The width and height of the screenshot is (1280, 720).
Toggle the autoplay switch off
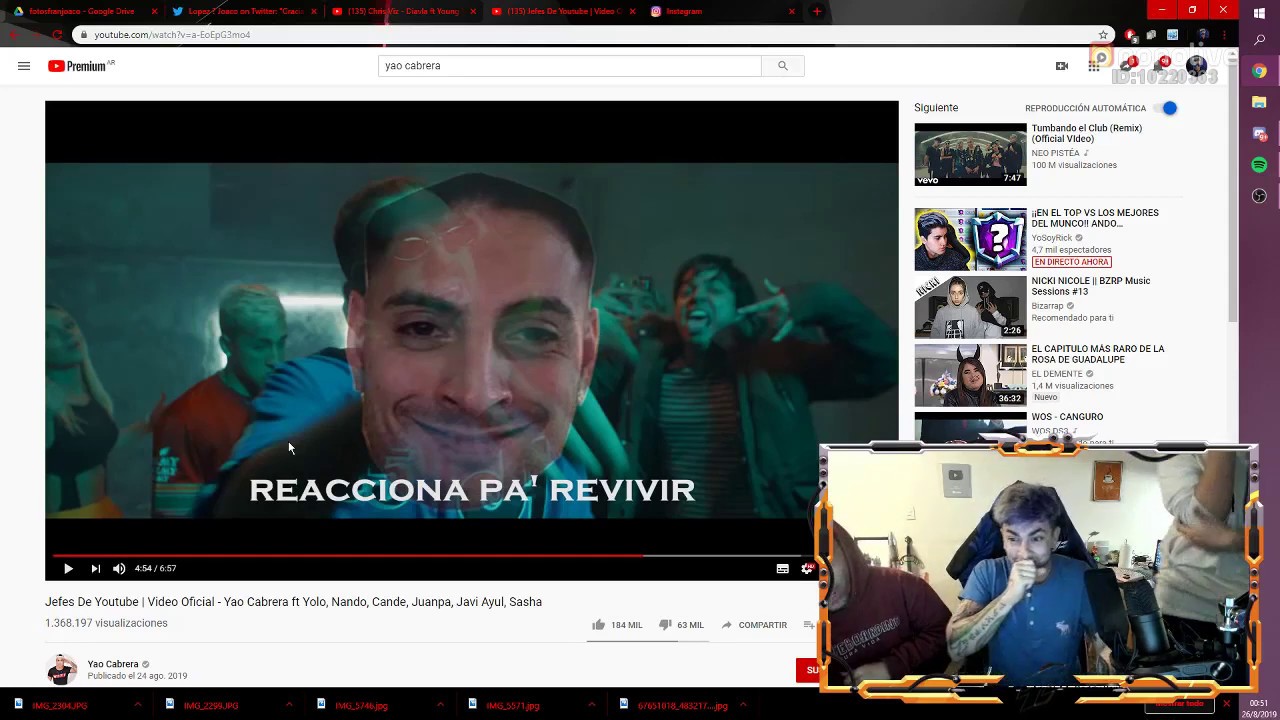pyautogui.click(x=1166, y=108)
